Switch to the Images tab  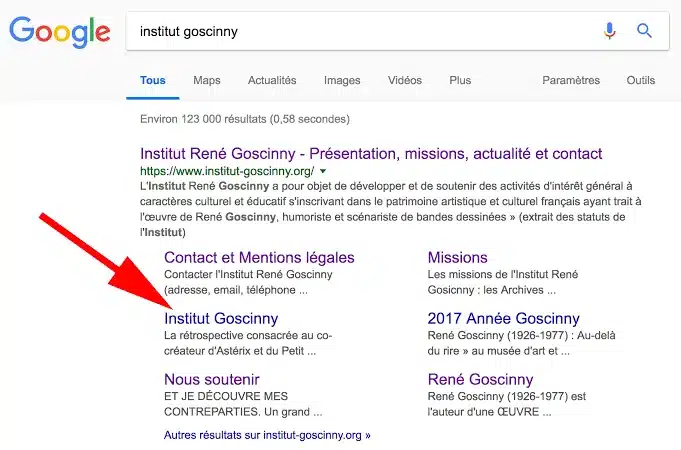pos(342,80)
